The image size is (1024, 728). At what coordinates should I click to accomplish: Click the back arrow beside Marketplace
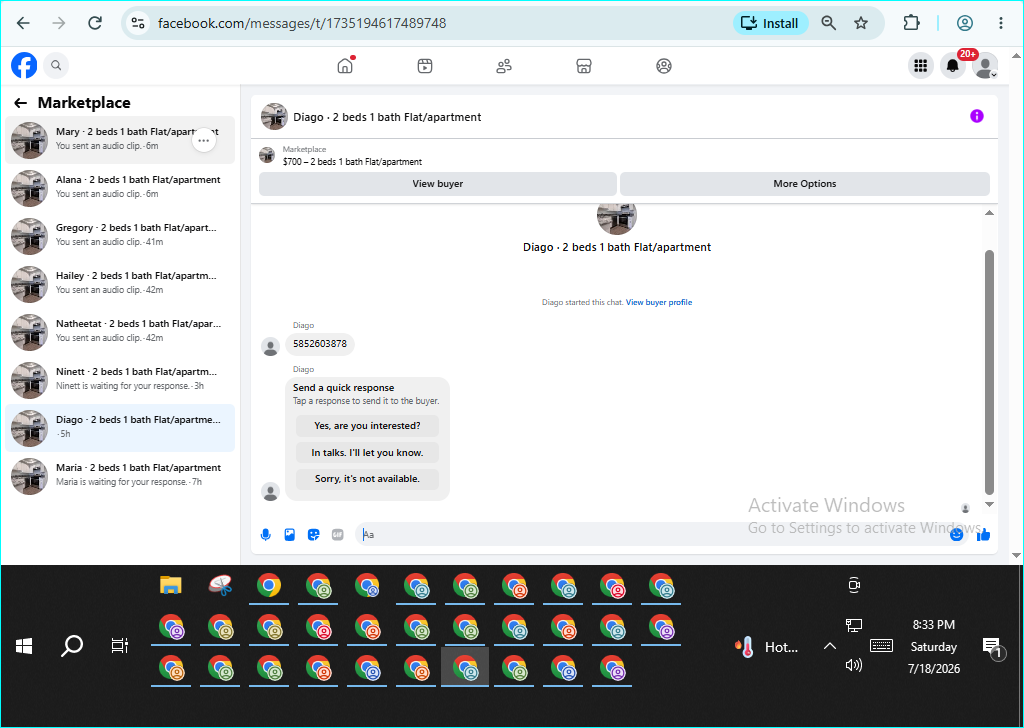[x=20, y=103]
